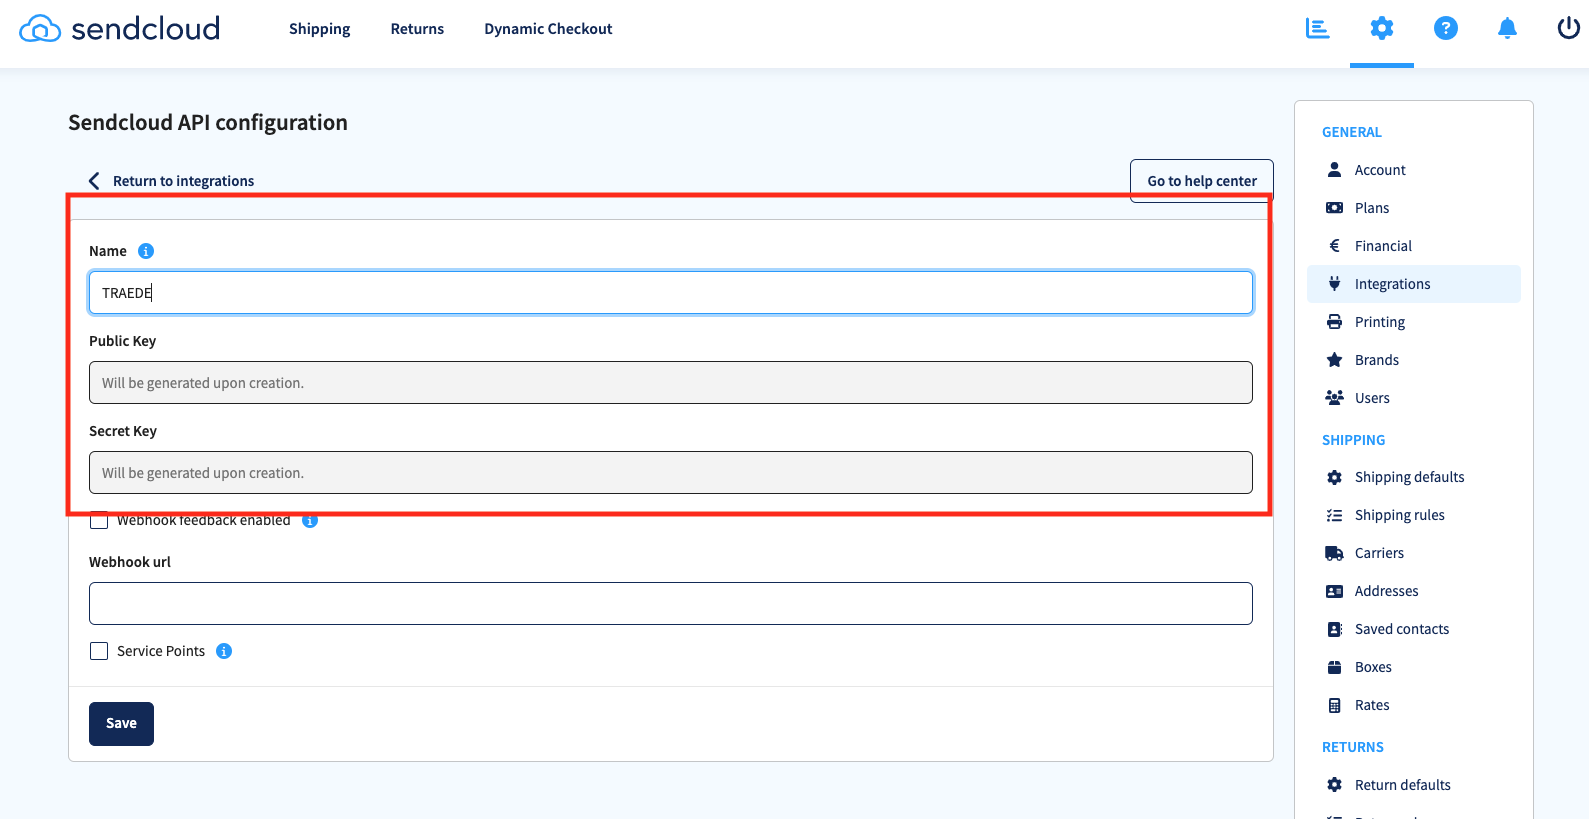Open Saved contacts link

[1401, 629]
